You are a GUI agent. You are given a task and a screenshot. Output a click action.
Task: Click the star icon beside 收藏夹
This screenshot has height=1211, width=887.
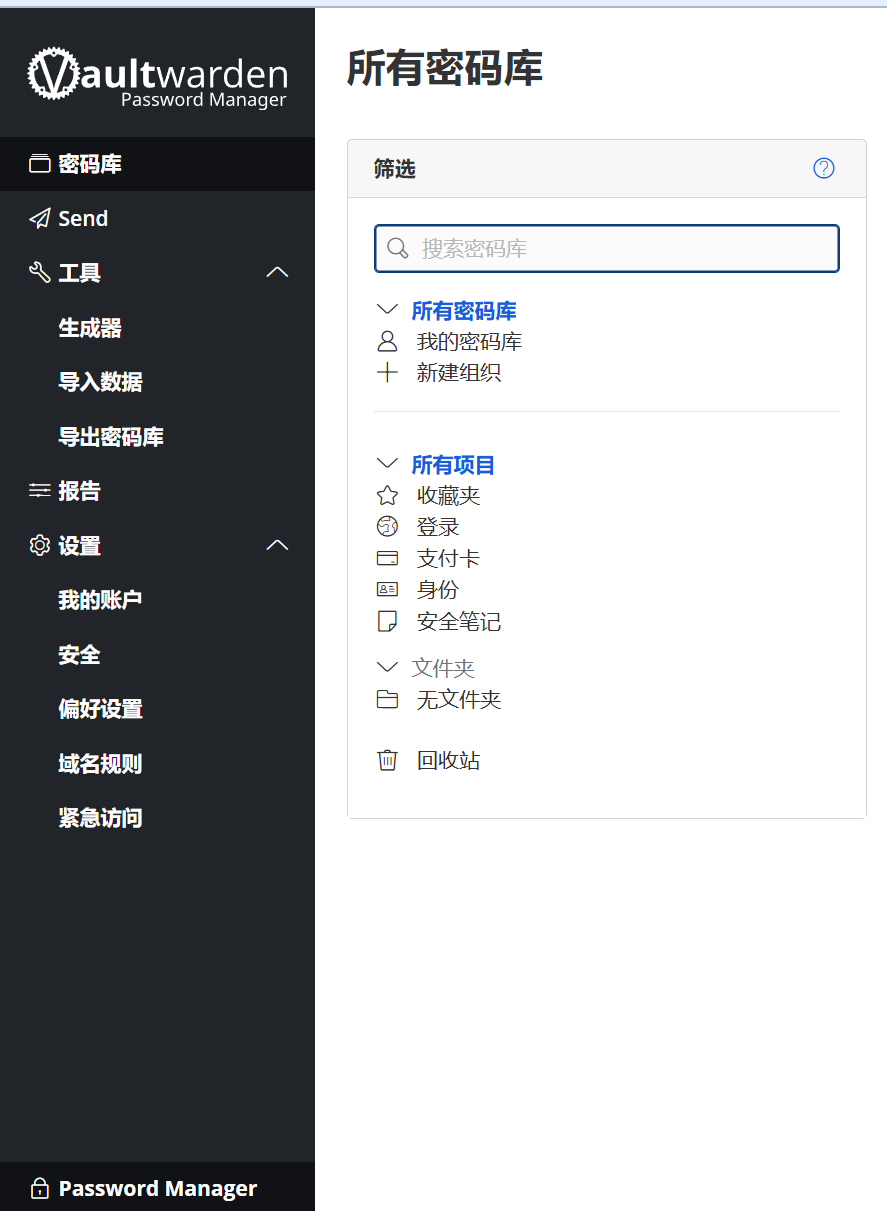click(387, 495)
